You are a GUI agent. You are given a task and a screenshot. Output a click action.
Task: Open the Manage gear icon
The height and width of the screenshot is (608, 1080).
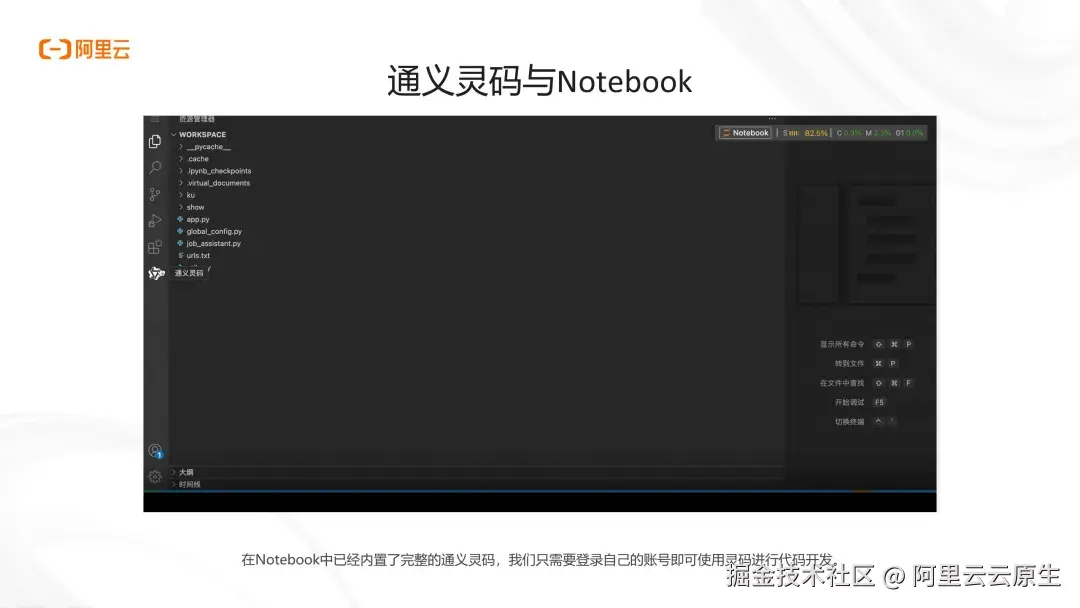[155, 476]
